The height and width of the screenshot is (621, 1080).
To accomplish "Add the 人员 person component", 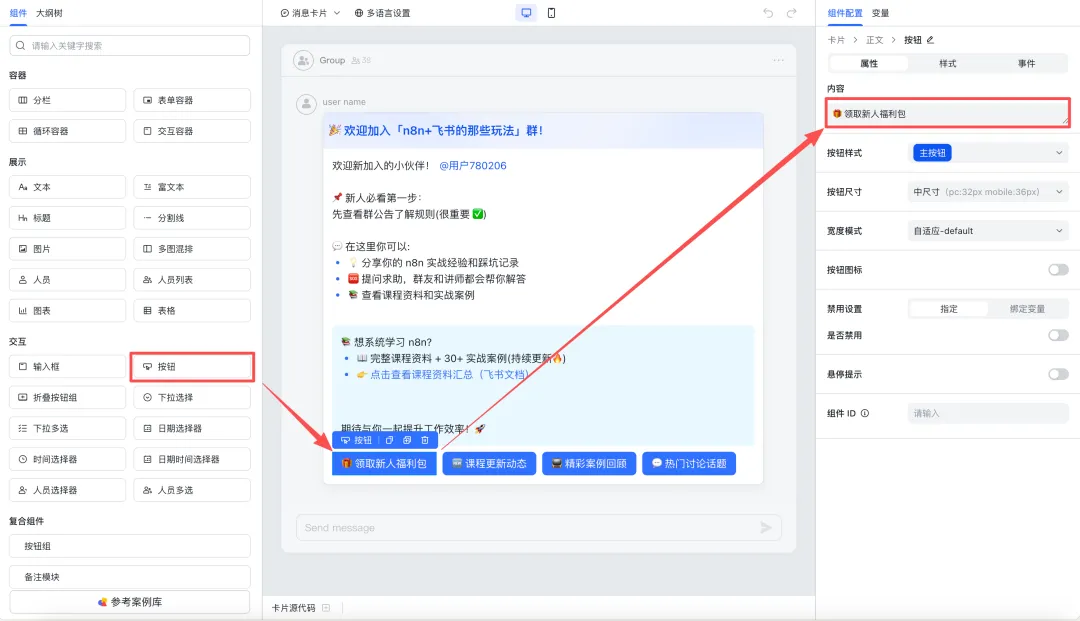I will pyautogui.click(x=68, y=280).
